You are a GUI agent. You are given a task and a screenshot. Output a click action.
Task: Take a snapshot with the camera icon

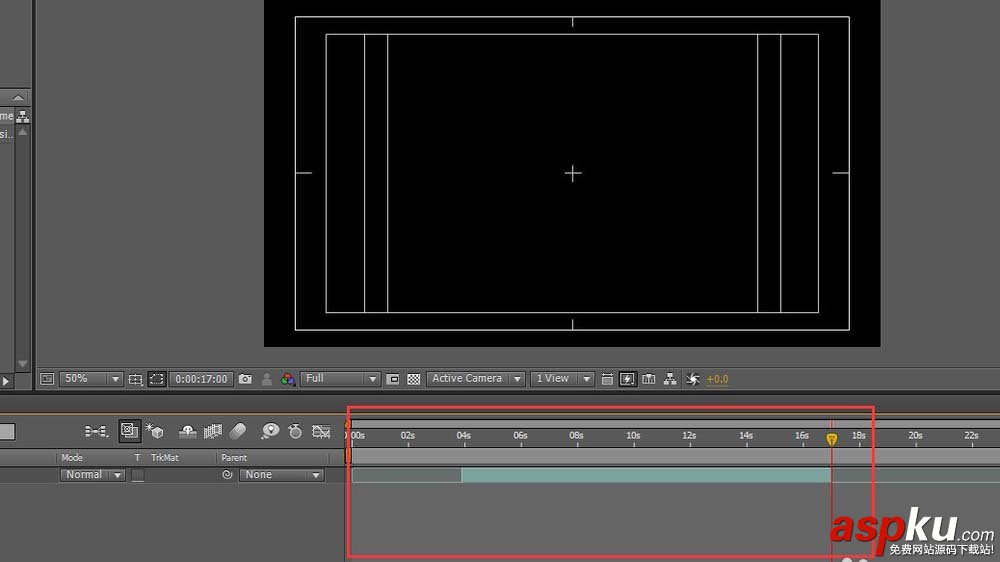pos(245,379)
